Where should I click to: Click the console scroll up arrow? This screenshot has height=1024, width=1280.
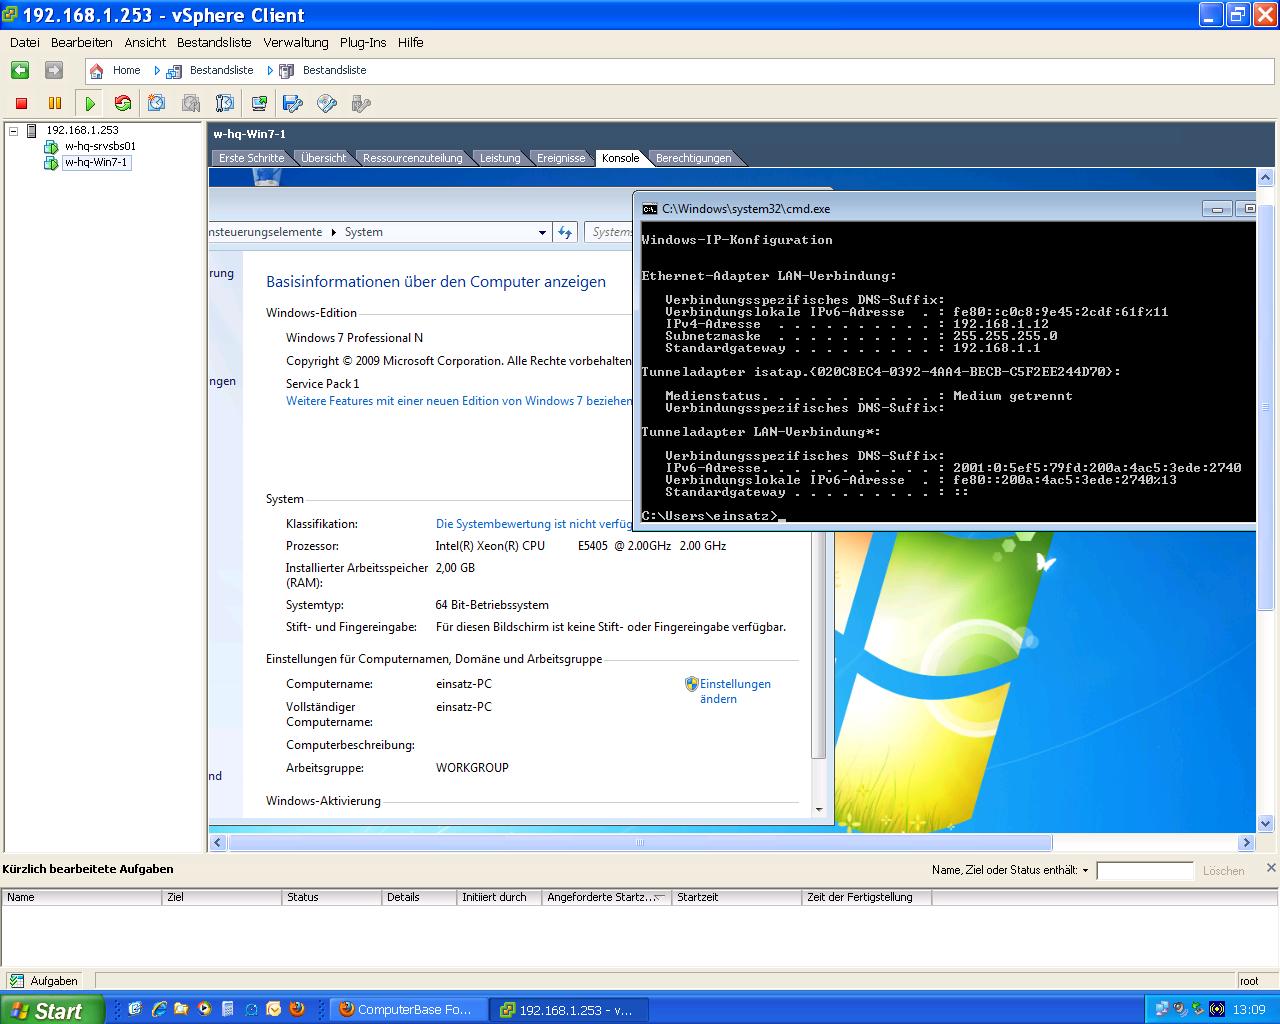point(1266,178)
